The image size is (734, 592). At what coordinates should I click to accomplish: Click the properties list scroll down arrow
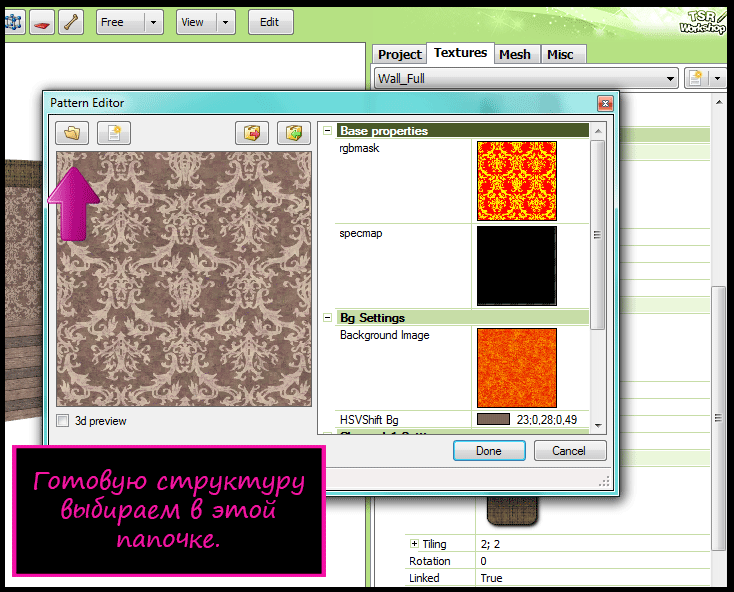pos(598,425)
